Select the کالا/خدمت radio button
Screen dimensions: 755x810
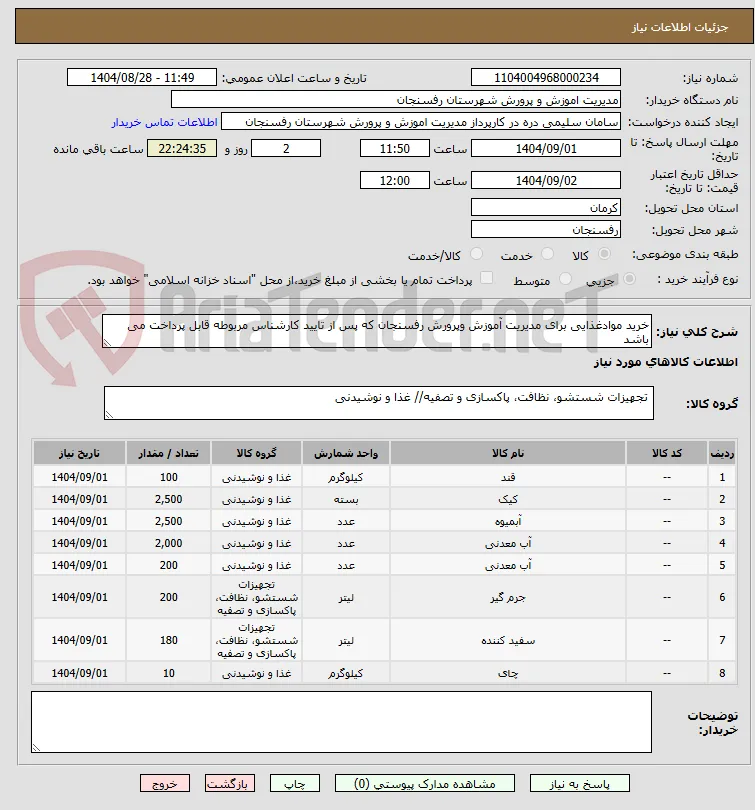coord(476,254)
